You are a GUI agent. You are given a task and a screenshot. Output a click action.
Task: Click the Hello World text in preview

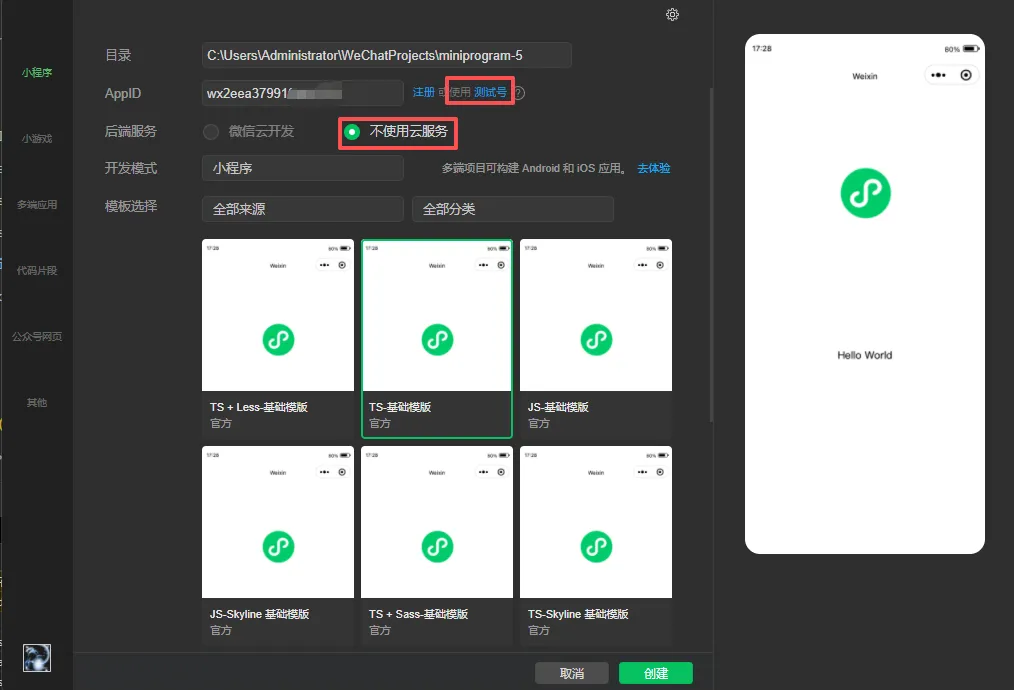865,355
